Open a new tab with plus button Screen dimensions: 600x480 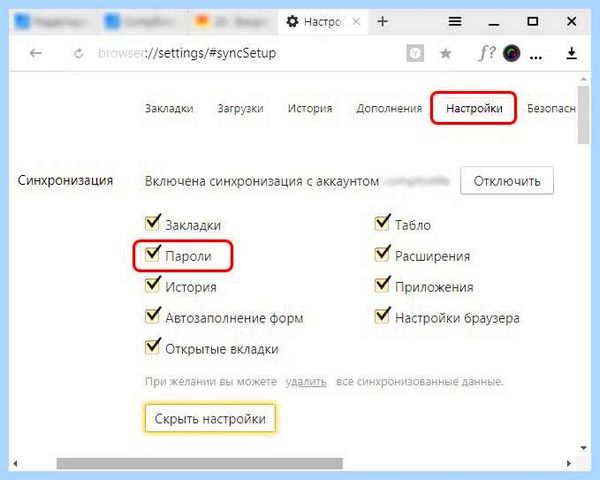(382, 21)
